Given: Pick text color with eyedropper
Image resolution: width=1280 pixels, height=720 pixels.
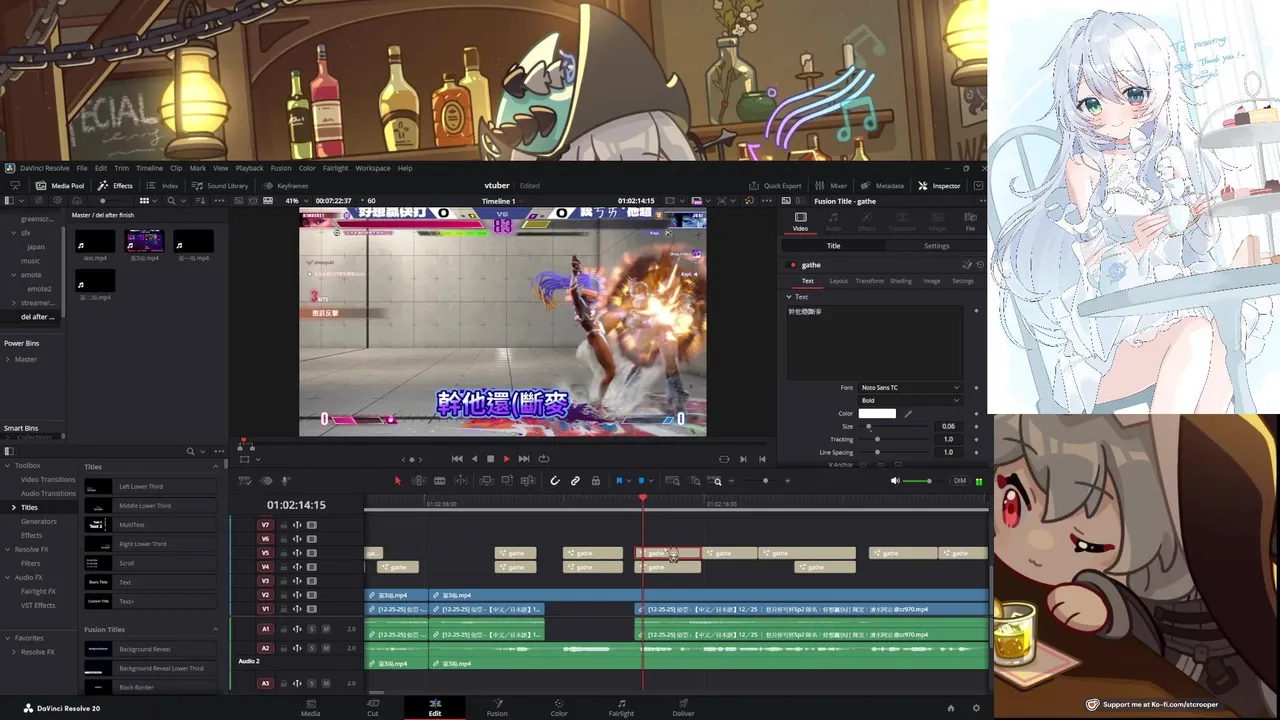Looking at the screenshot, I should (x=908, y=414).
